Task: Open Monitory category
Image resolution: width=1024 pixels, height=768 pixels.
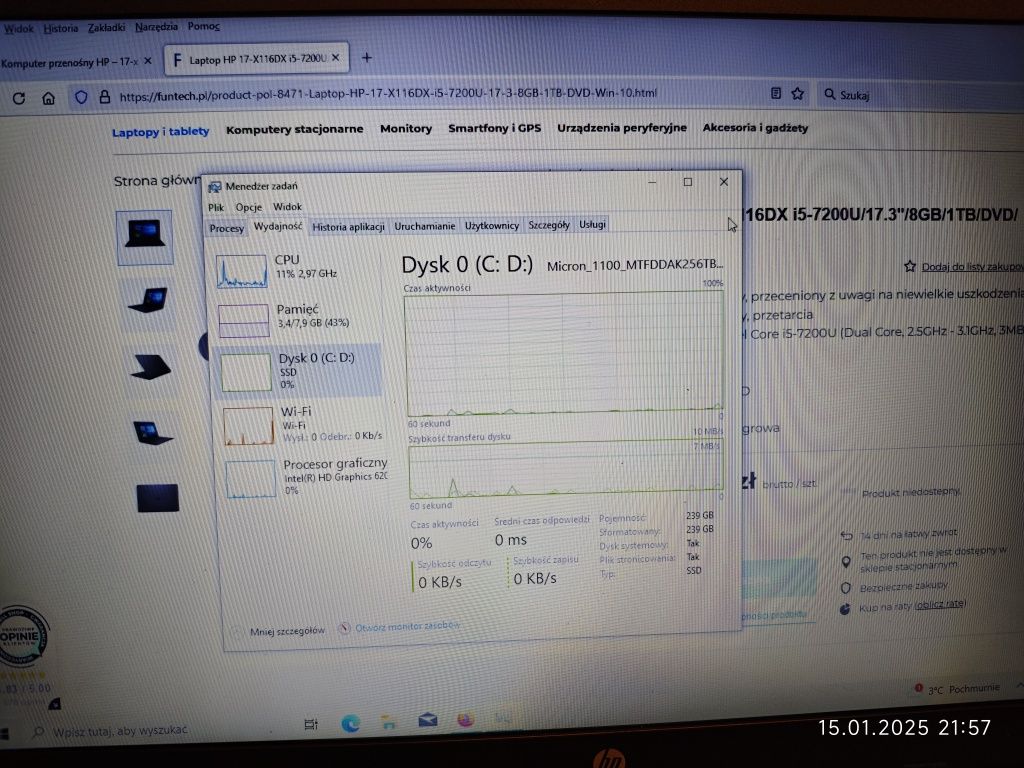Action: pyautogui.click(x=406, y=129)
